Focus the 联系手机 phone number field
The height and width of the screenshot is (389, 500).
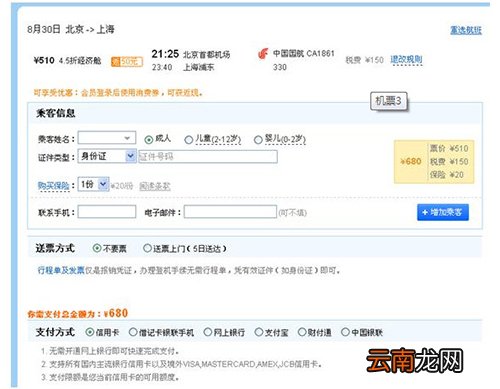[x=107, y=212]
